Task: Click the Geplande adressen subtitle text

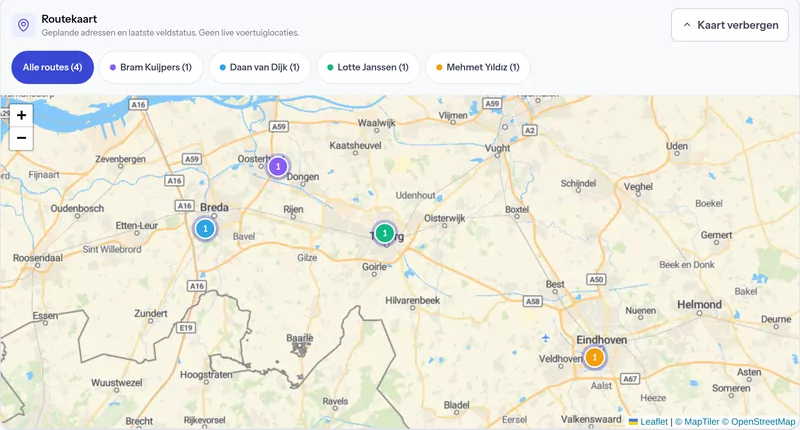Action: click(x=170, y=33)
